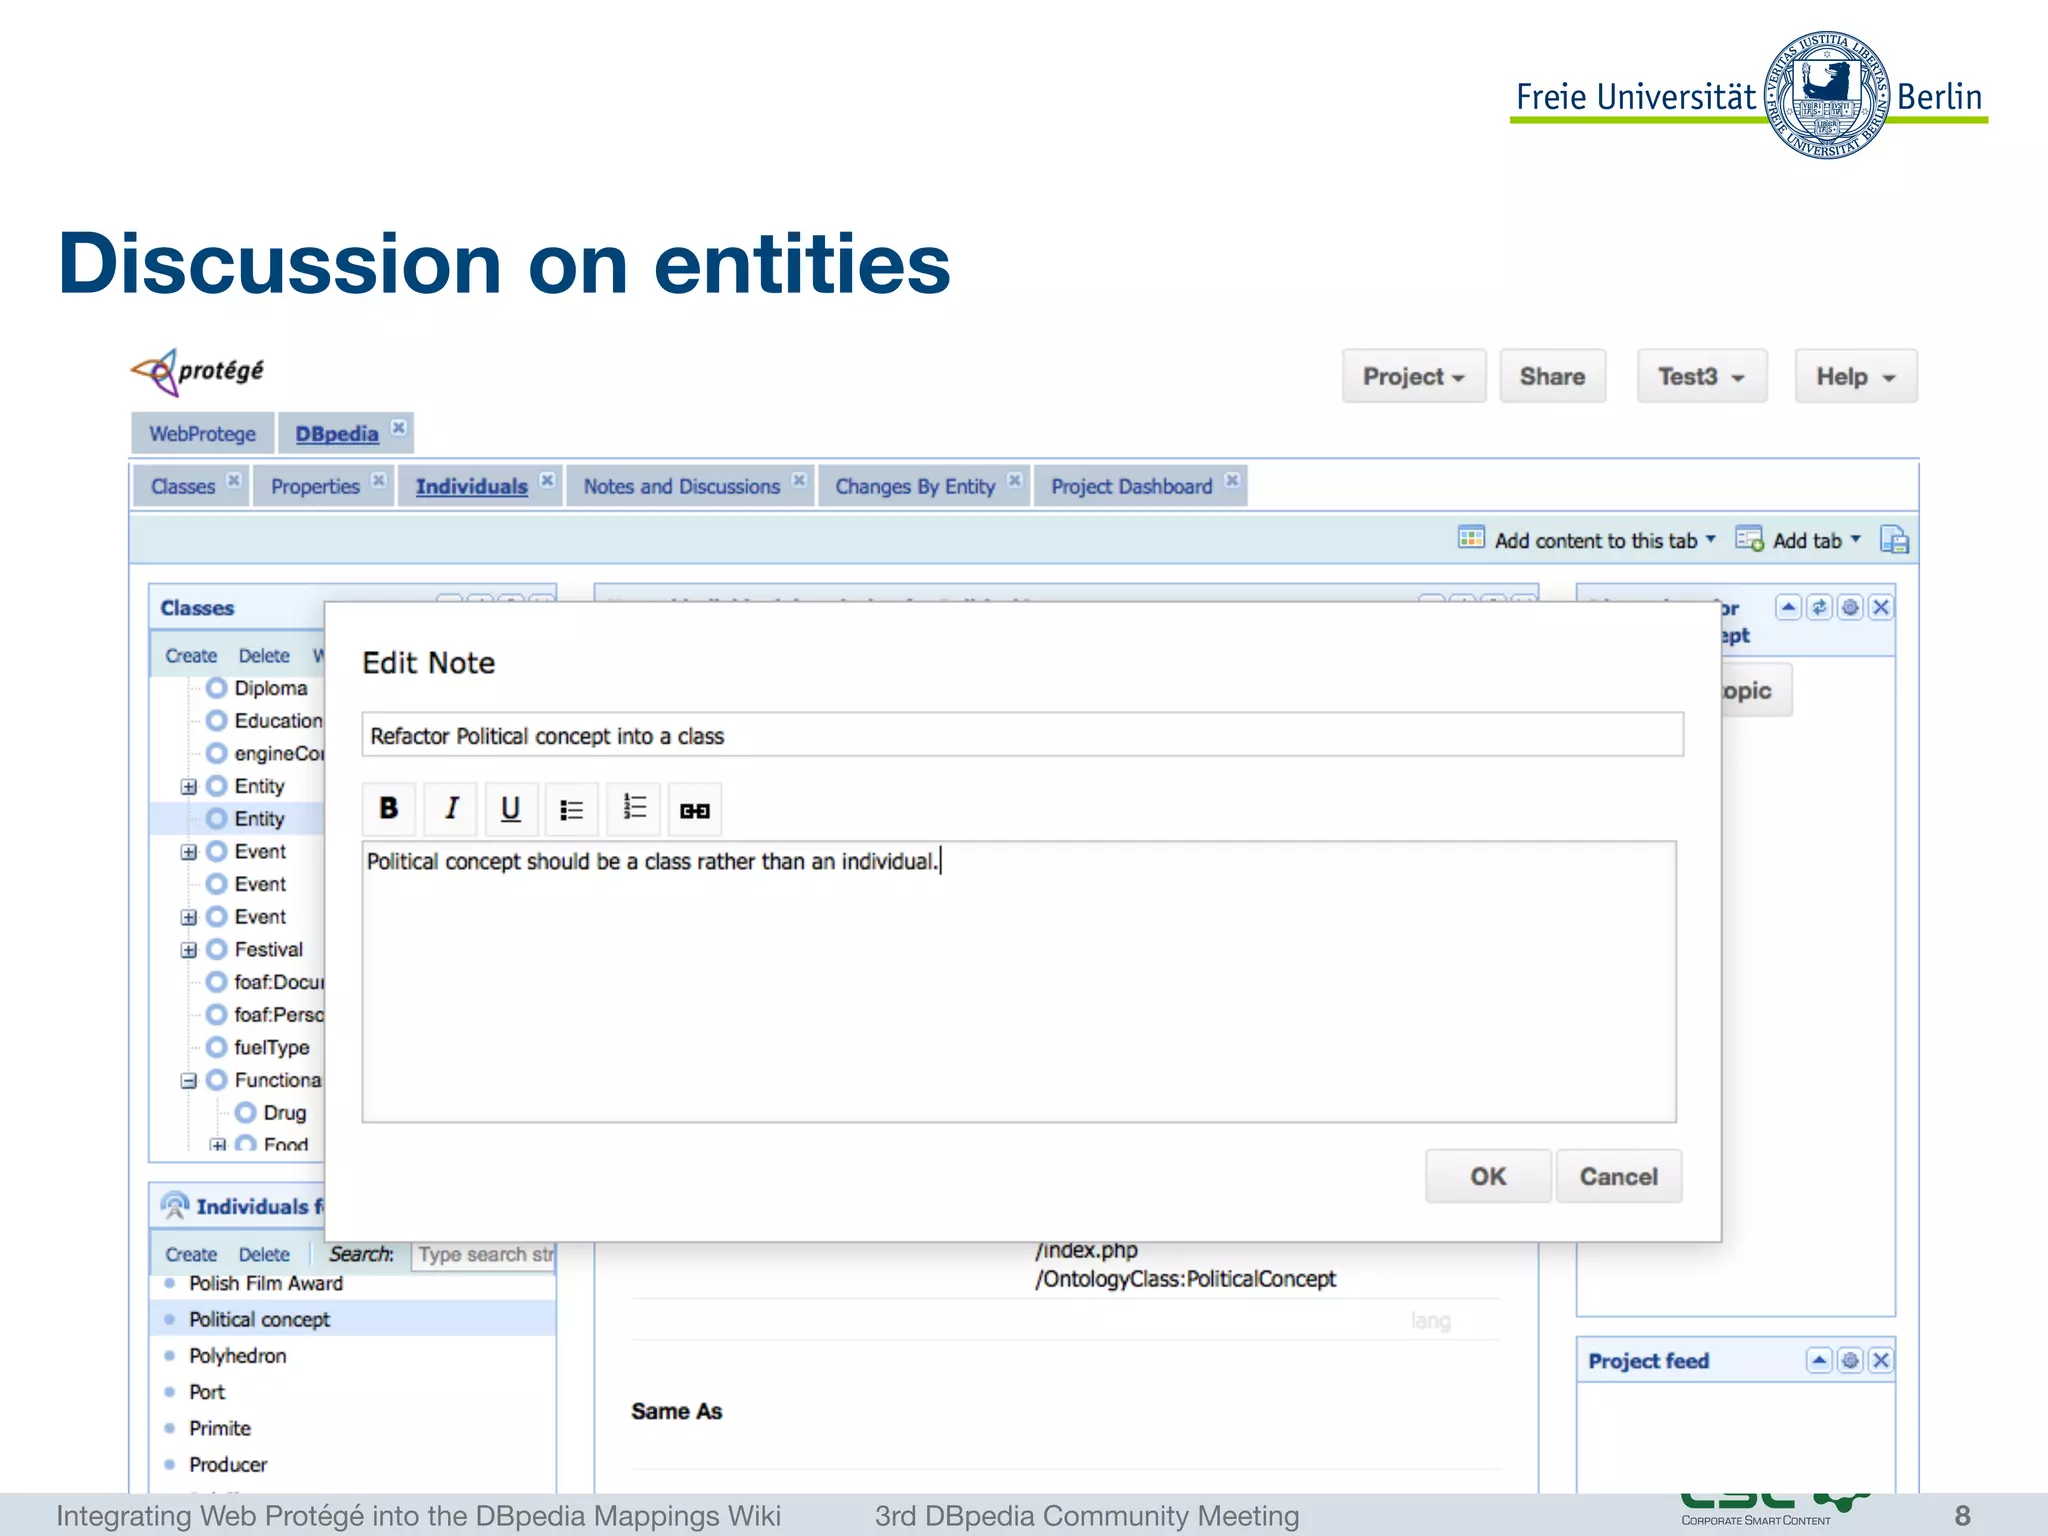Apply underline formatting in Edit Note
The image size is (2048, 1536).
tap(511, 808)
